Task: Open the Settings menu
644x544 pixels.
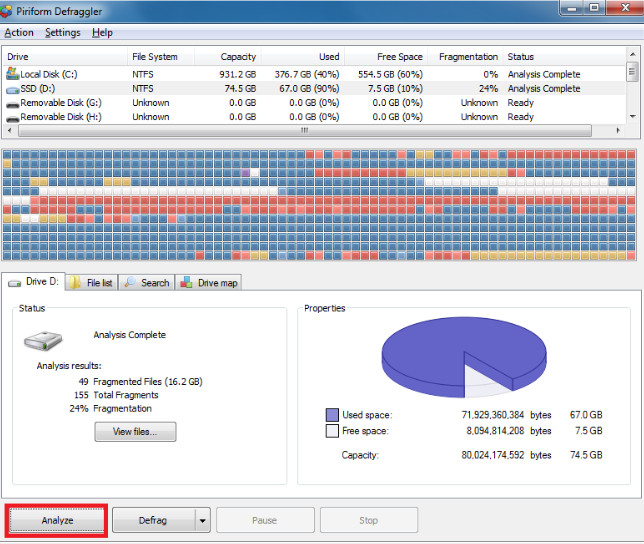Action: point(63,32)
